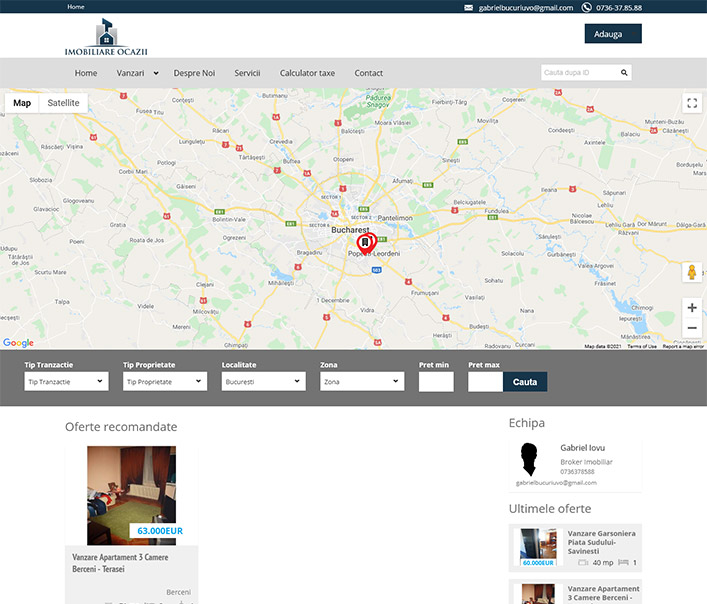Click the Adauga button
The width and height of the screenshot is (707, 604).
[x=613, y=34]
